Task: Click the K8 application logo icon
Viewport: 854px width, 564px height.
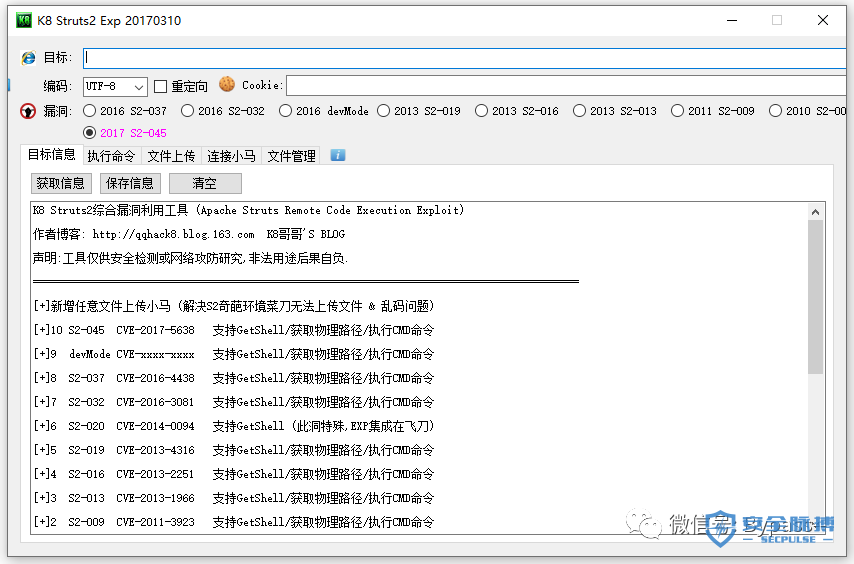Action: coord(23,21)
